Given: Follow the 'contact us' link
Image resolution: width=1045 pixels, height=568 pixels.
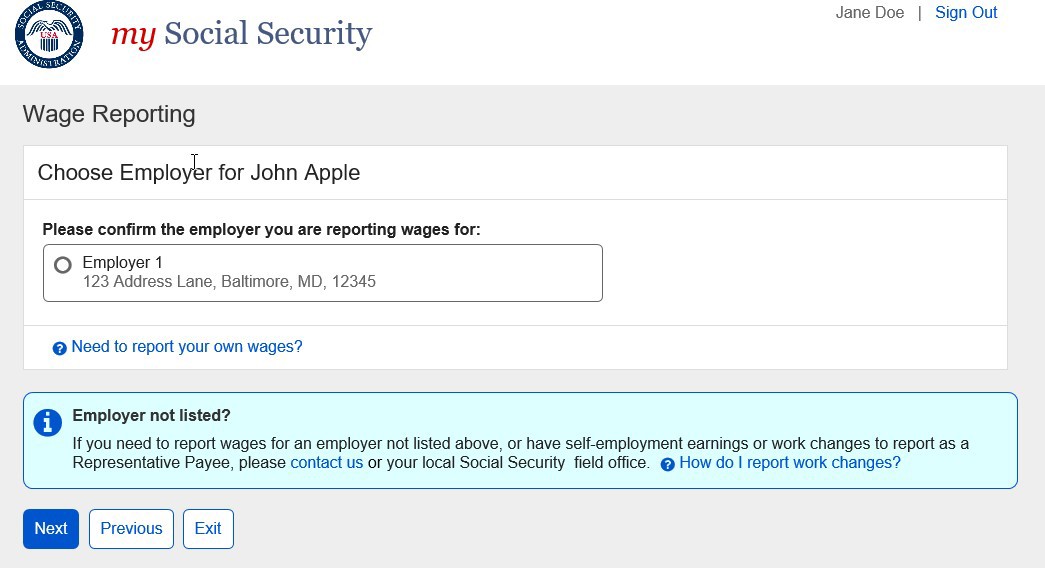Looking at the screenshot, I should tap(326, 463).
